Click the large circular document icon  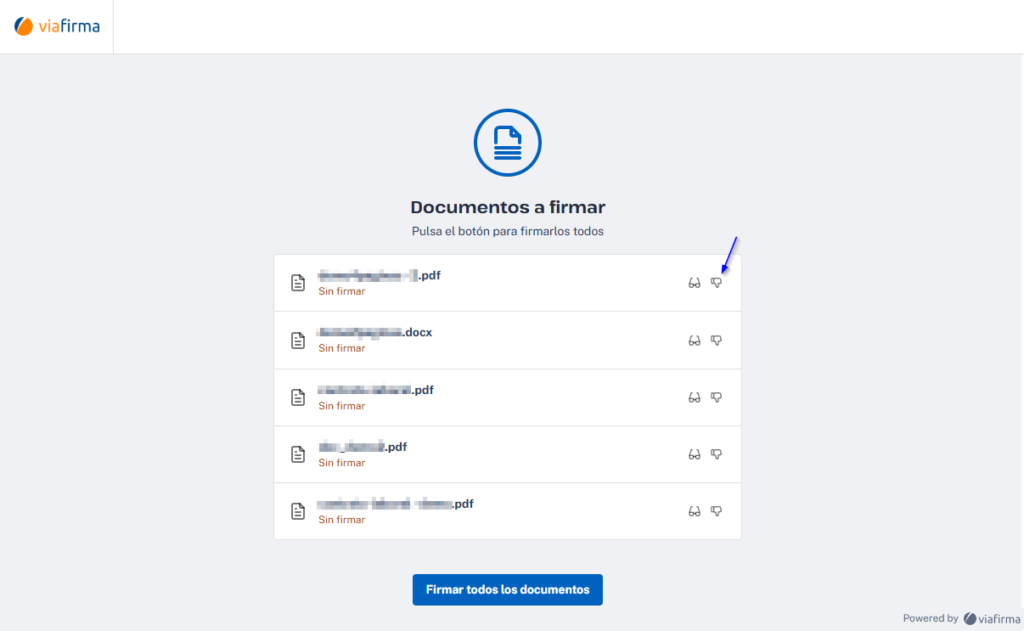coord(507,142)
